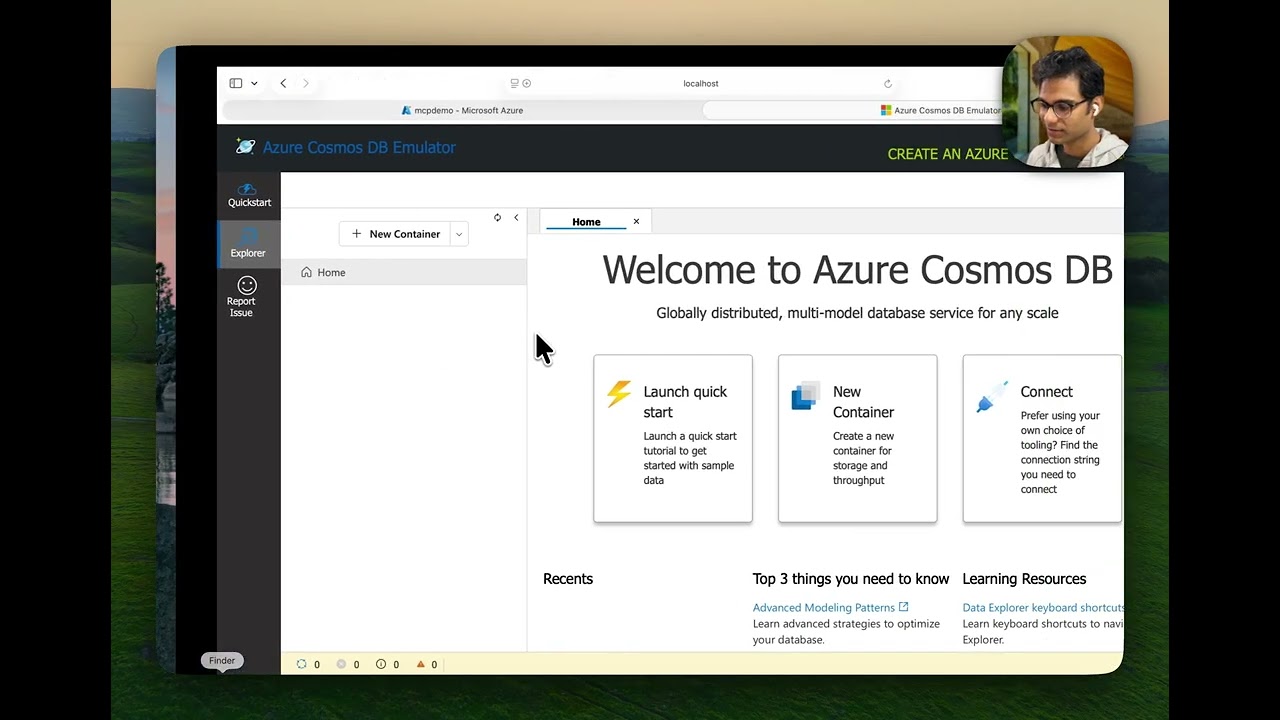Viewport: 1280px width, 720px height.
Task: Collapse the resource tree panel
Action: (x=516, y=217)
